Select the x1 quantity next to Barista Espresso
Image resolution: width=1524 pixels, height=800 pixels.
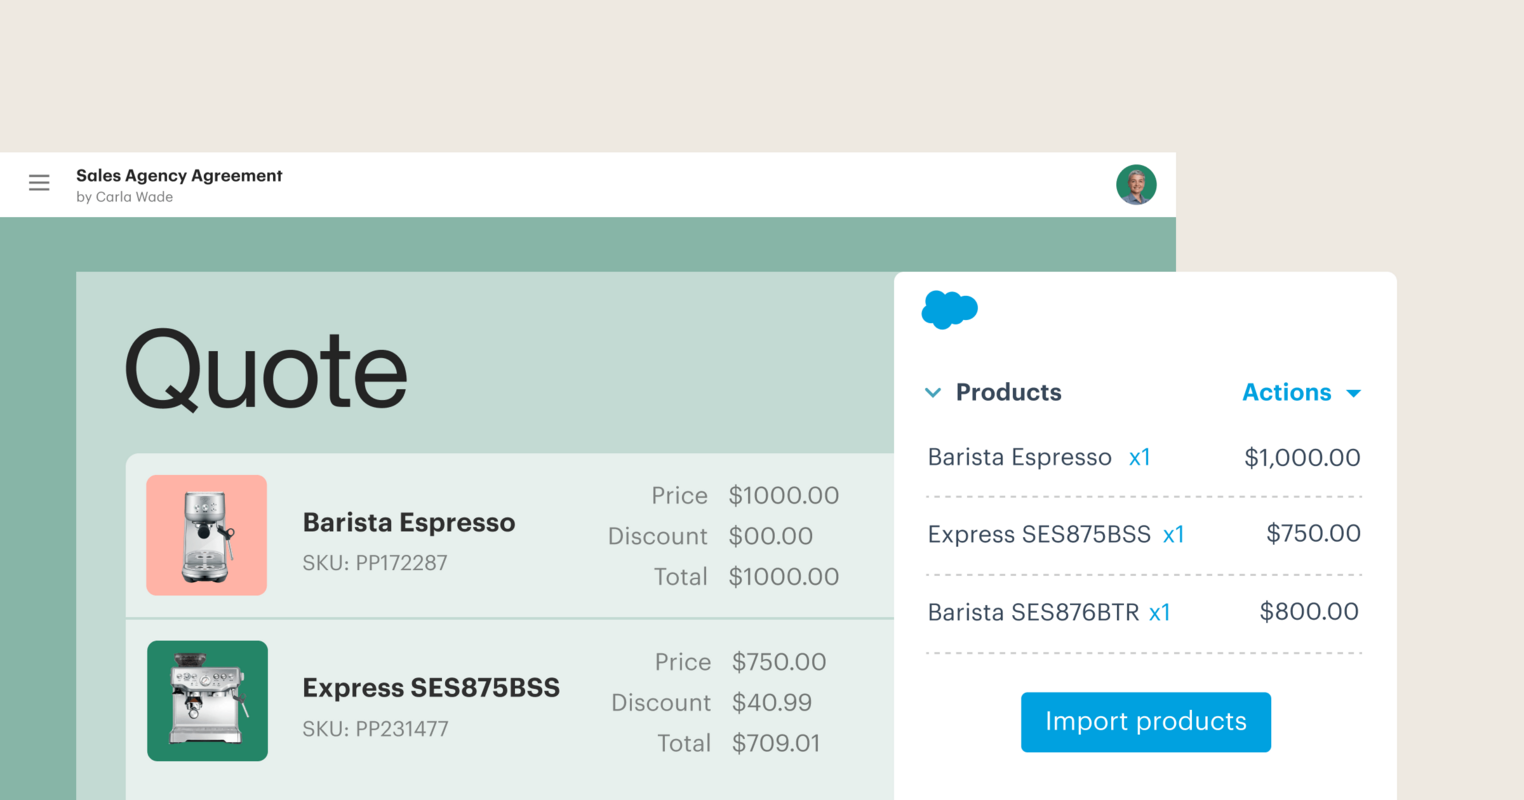(x=1140, y=457)
